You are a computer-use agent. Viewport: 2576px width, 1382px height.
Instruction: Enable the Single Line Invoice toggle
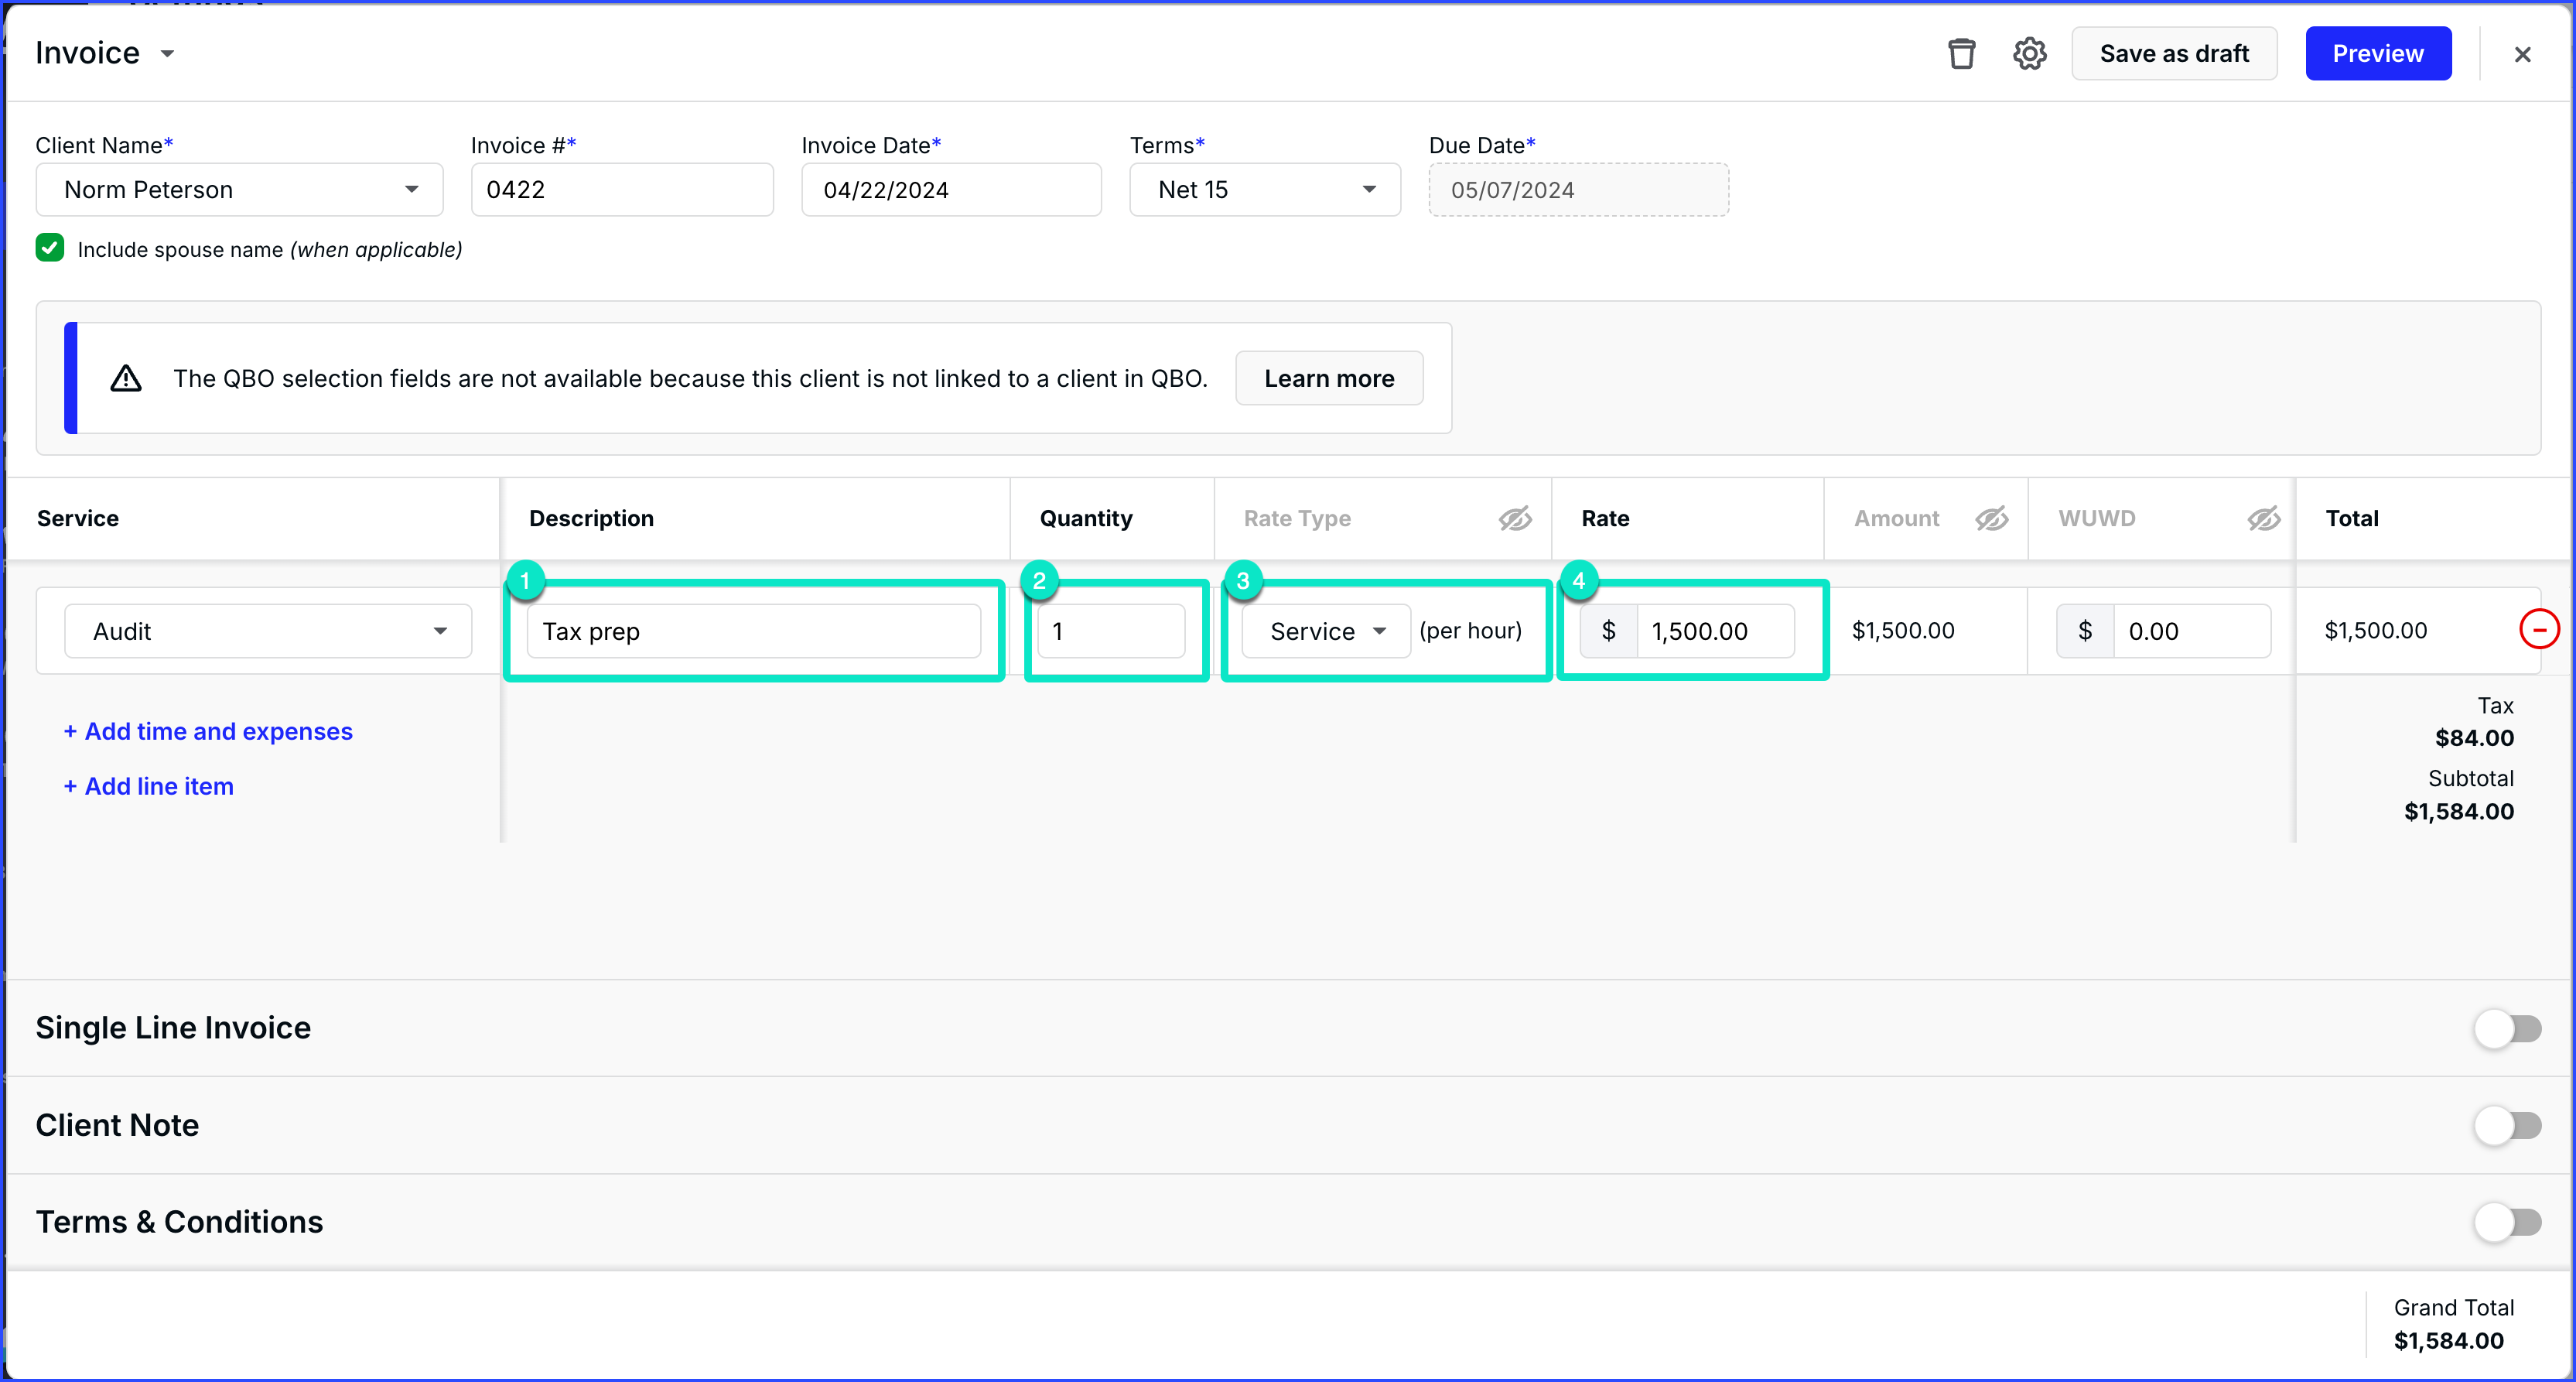[x=2507, y=1028]
